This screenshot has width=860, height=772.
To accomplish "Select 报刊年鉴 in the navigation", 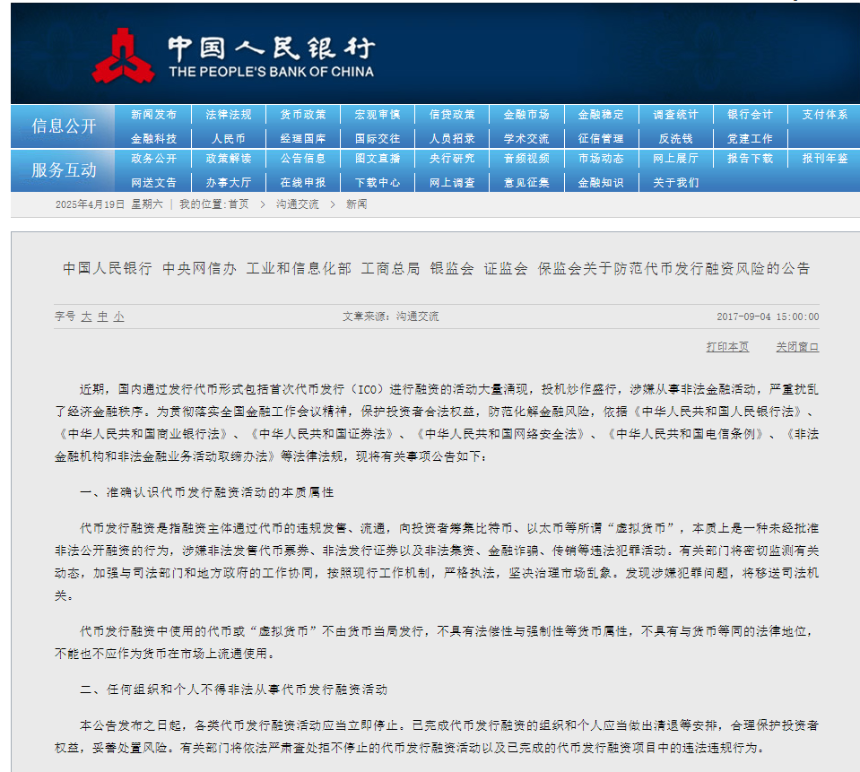I will 825,158.
